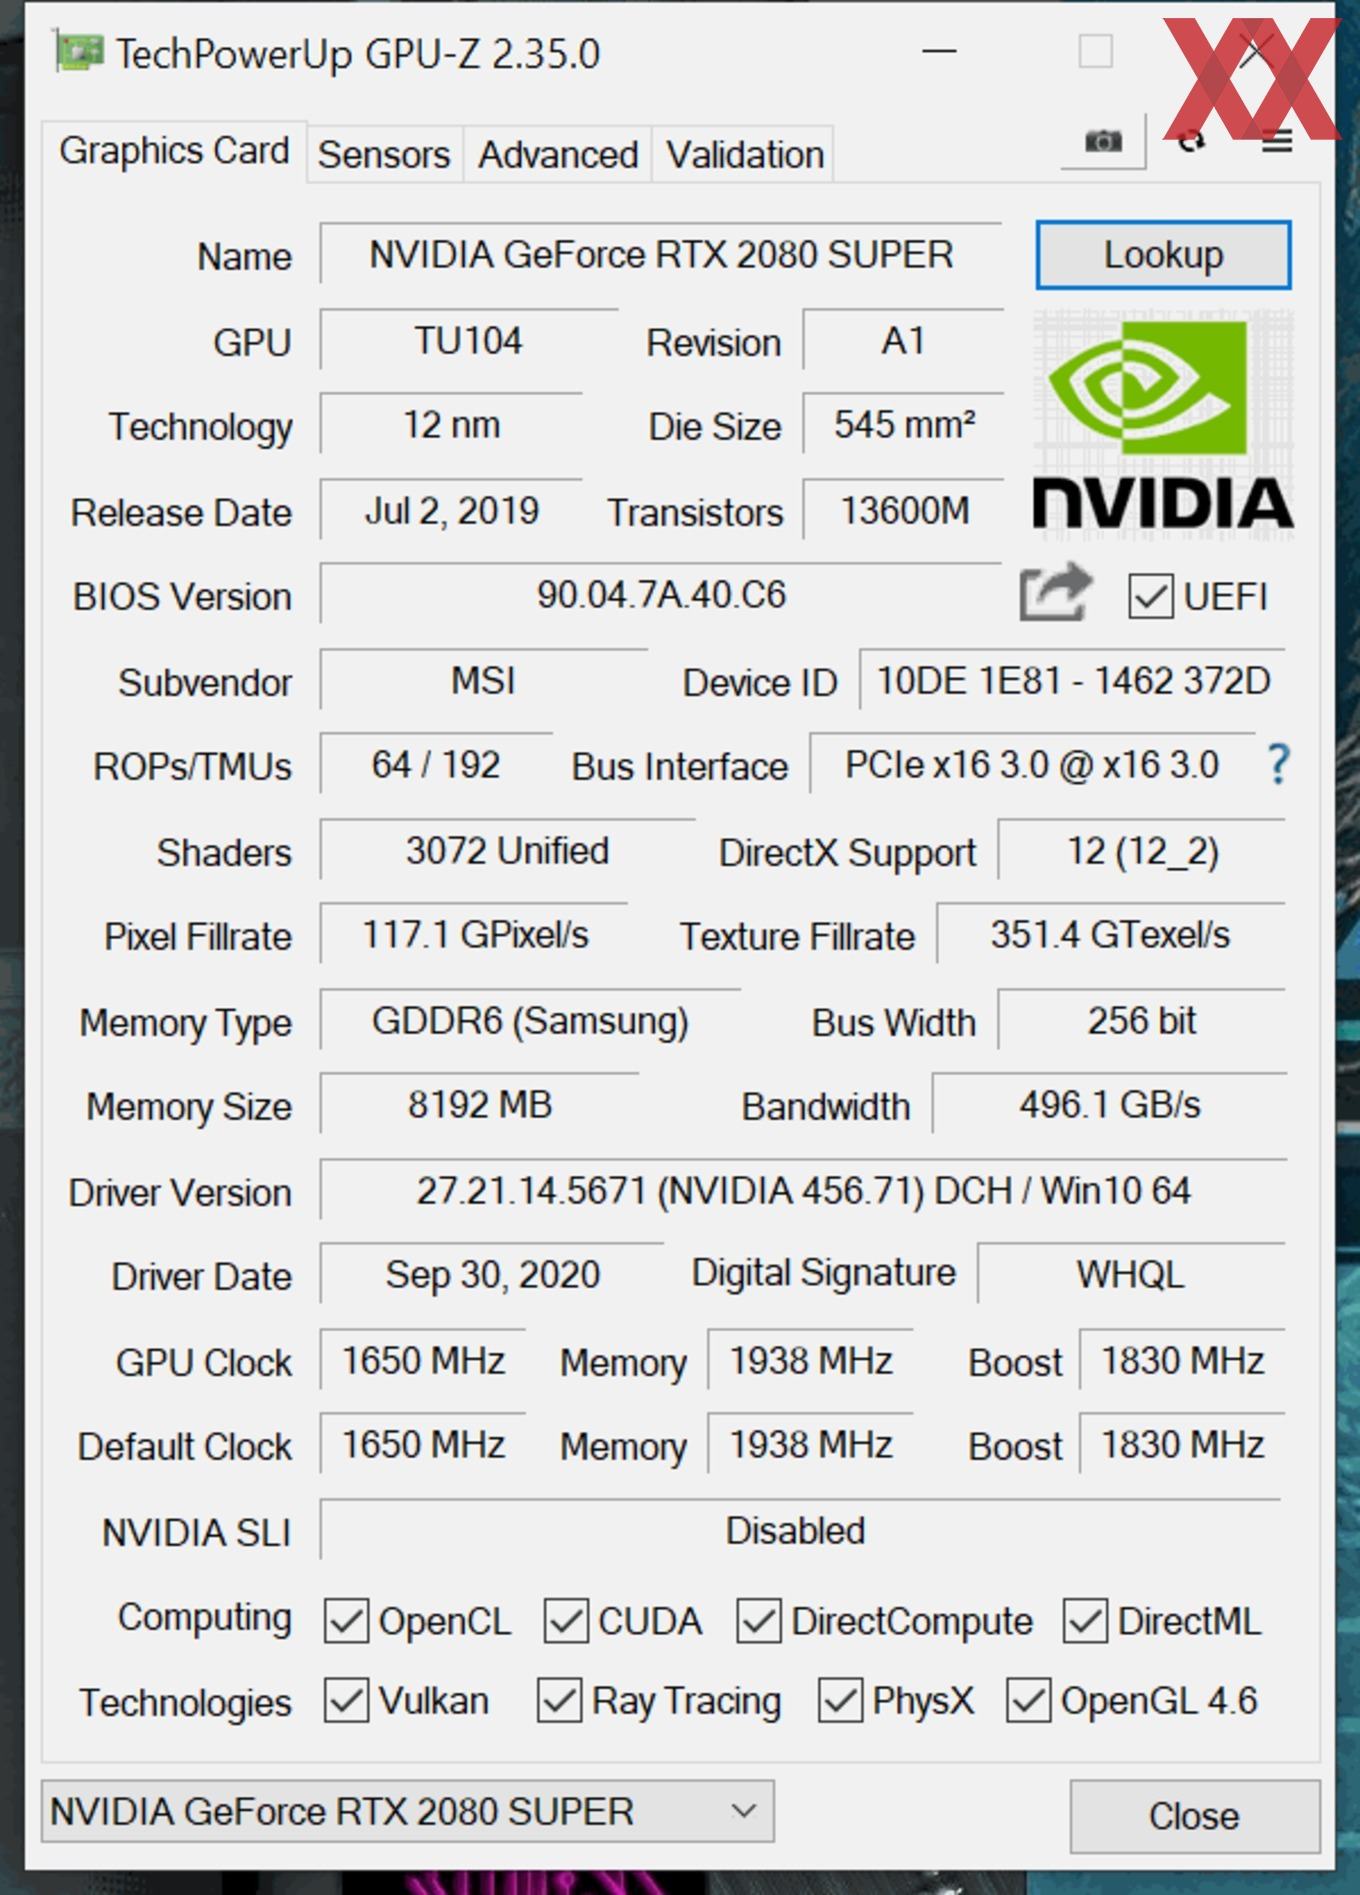The height and width of the screenshot is (1895, 1360).
Task: Click the Bandwidth value 496.1 GB/s
Action: point(1109,1105)
